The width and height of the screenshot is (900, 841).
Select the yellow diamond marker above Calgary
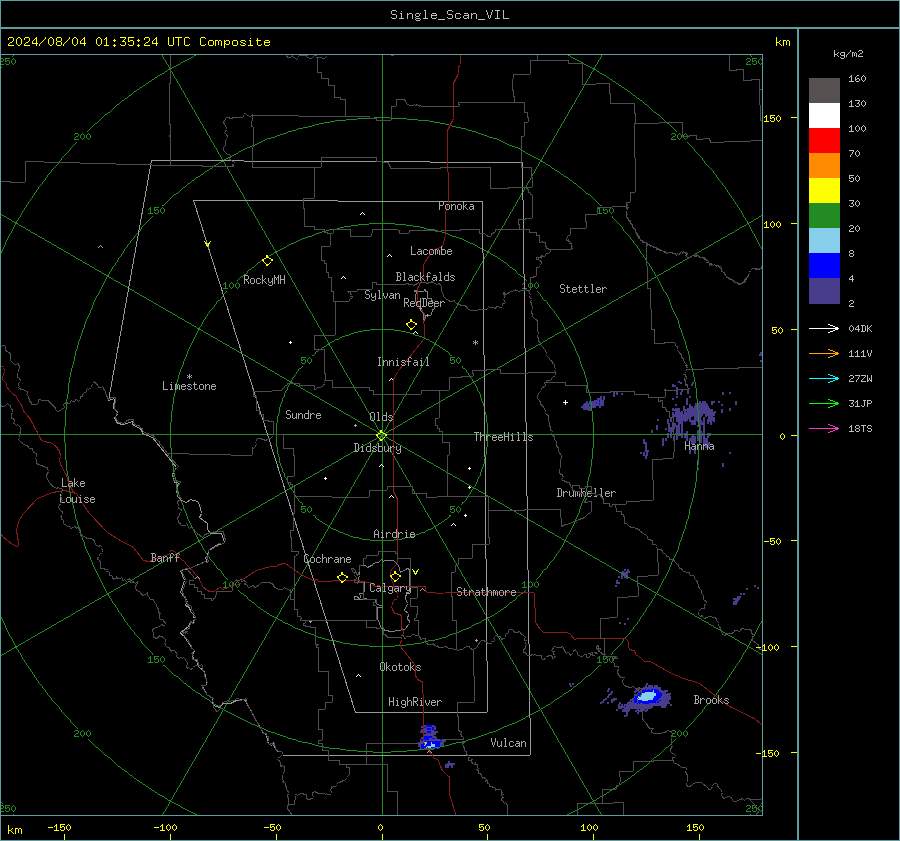click(395, 576)
